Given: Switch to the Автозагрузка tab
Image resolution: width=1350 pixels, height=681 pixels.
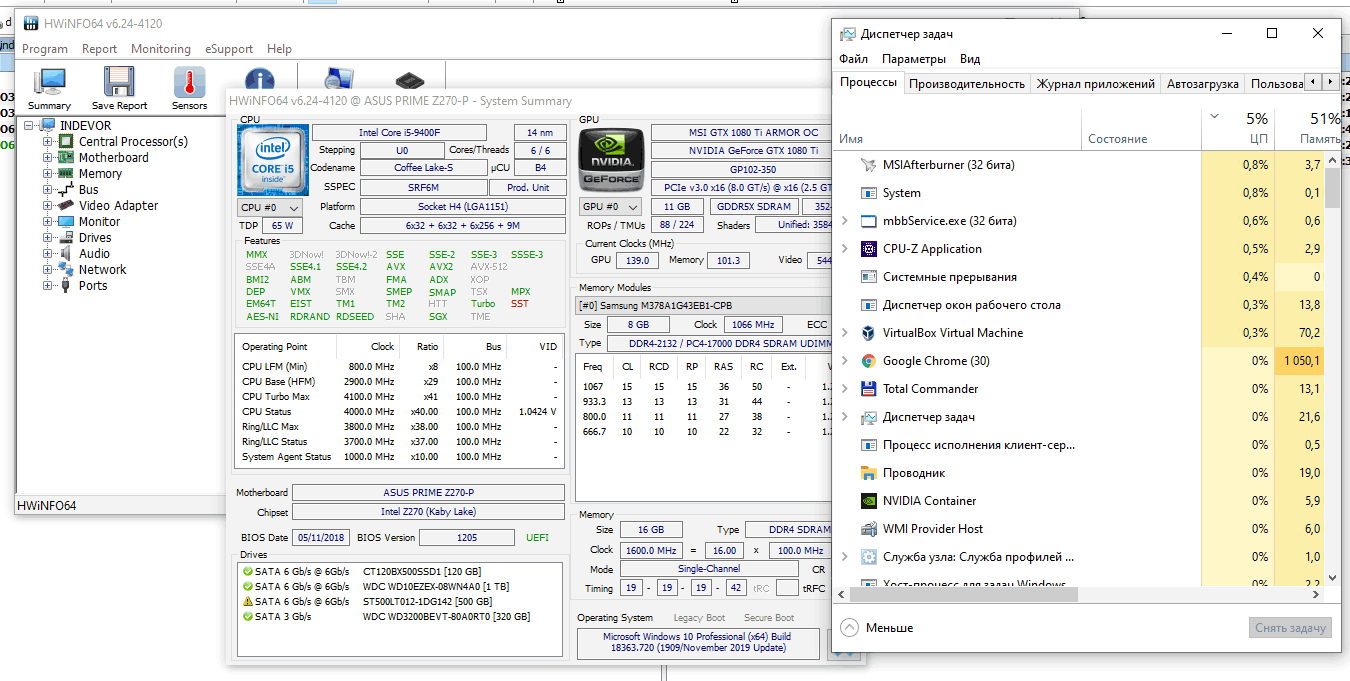Looking at the screenshot, I should 1203,84.
